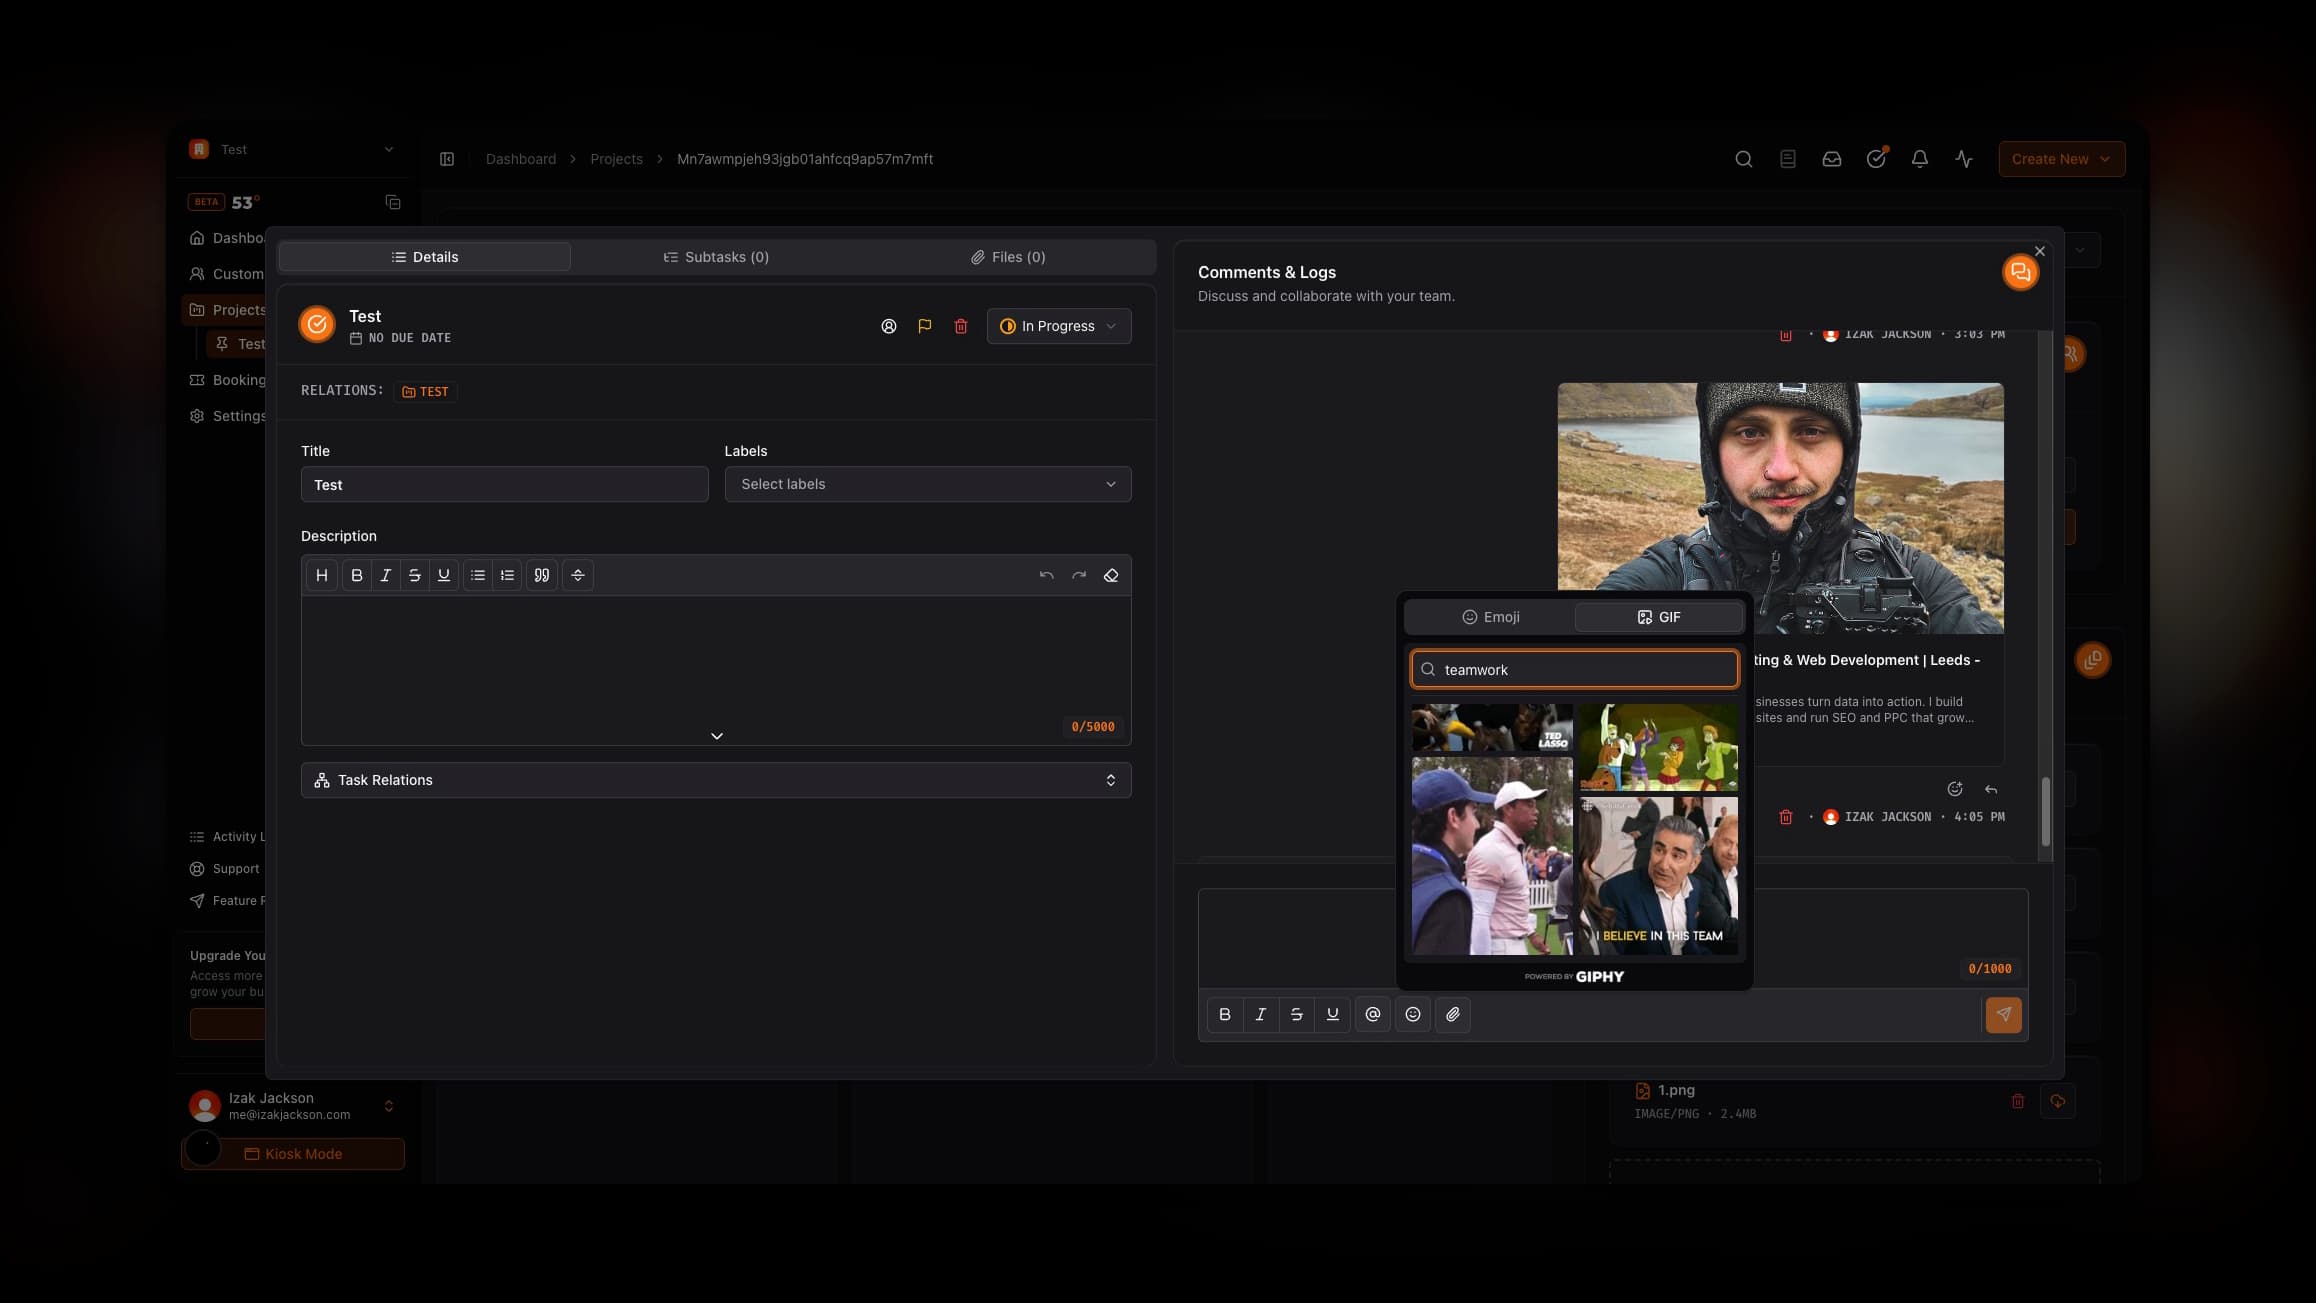The image size is (2316, 1303).
Task: Click the heading format icon in description toolbar
Action: [321, 575]
